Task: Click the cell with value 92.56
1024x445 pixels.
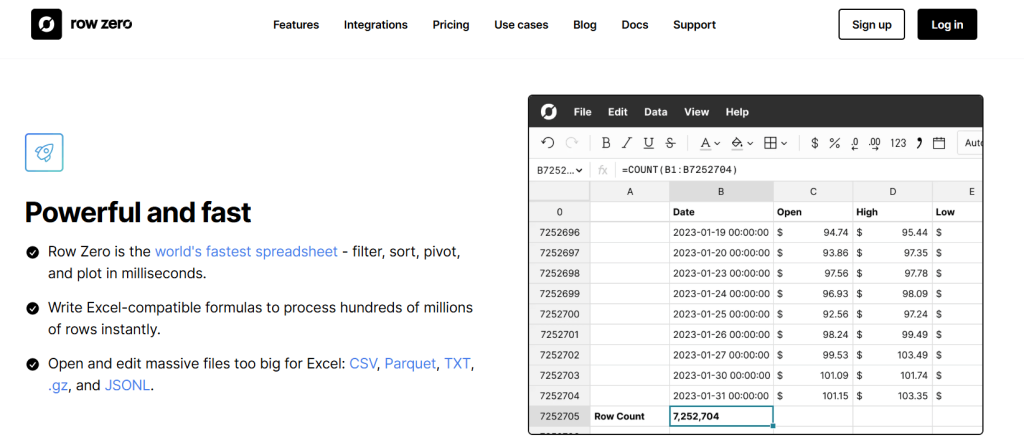Action: (813, 314)
